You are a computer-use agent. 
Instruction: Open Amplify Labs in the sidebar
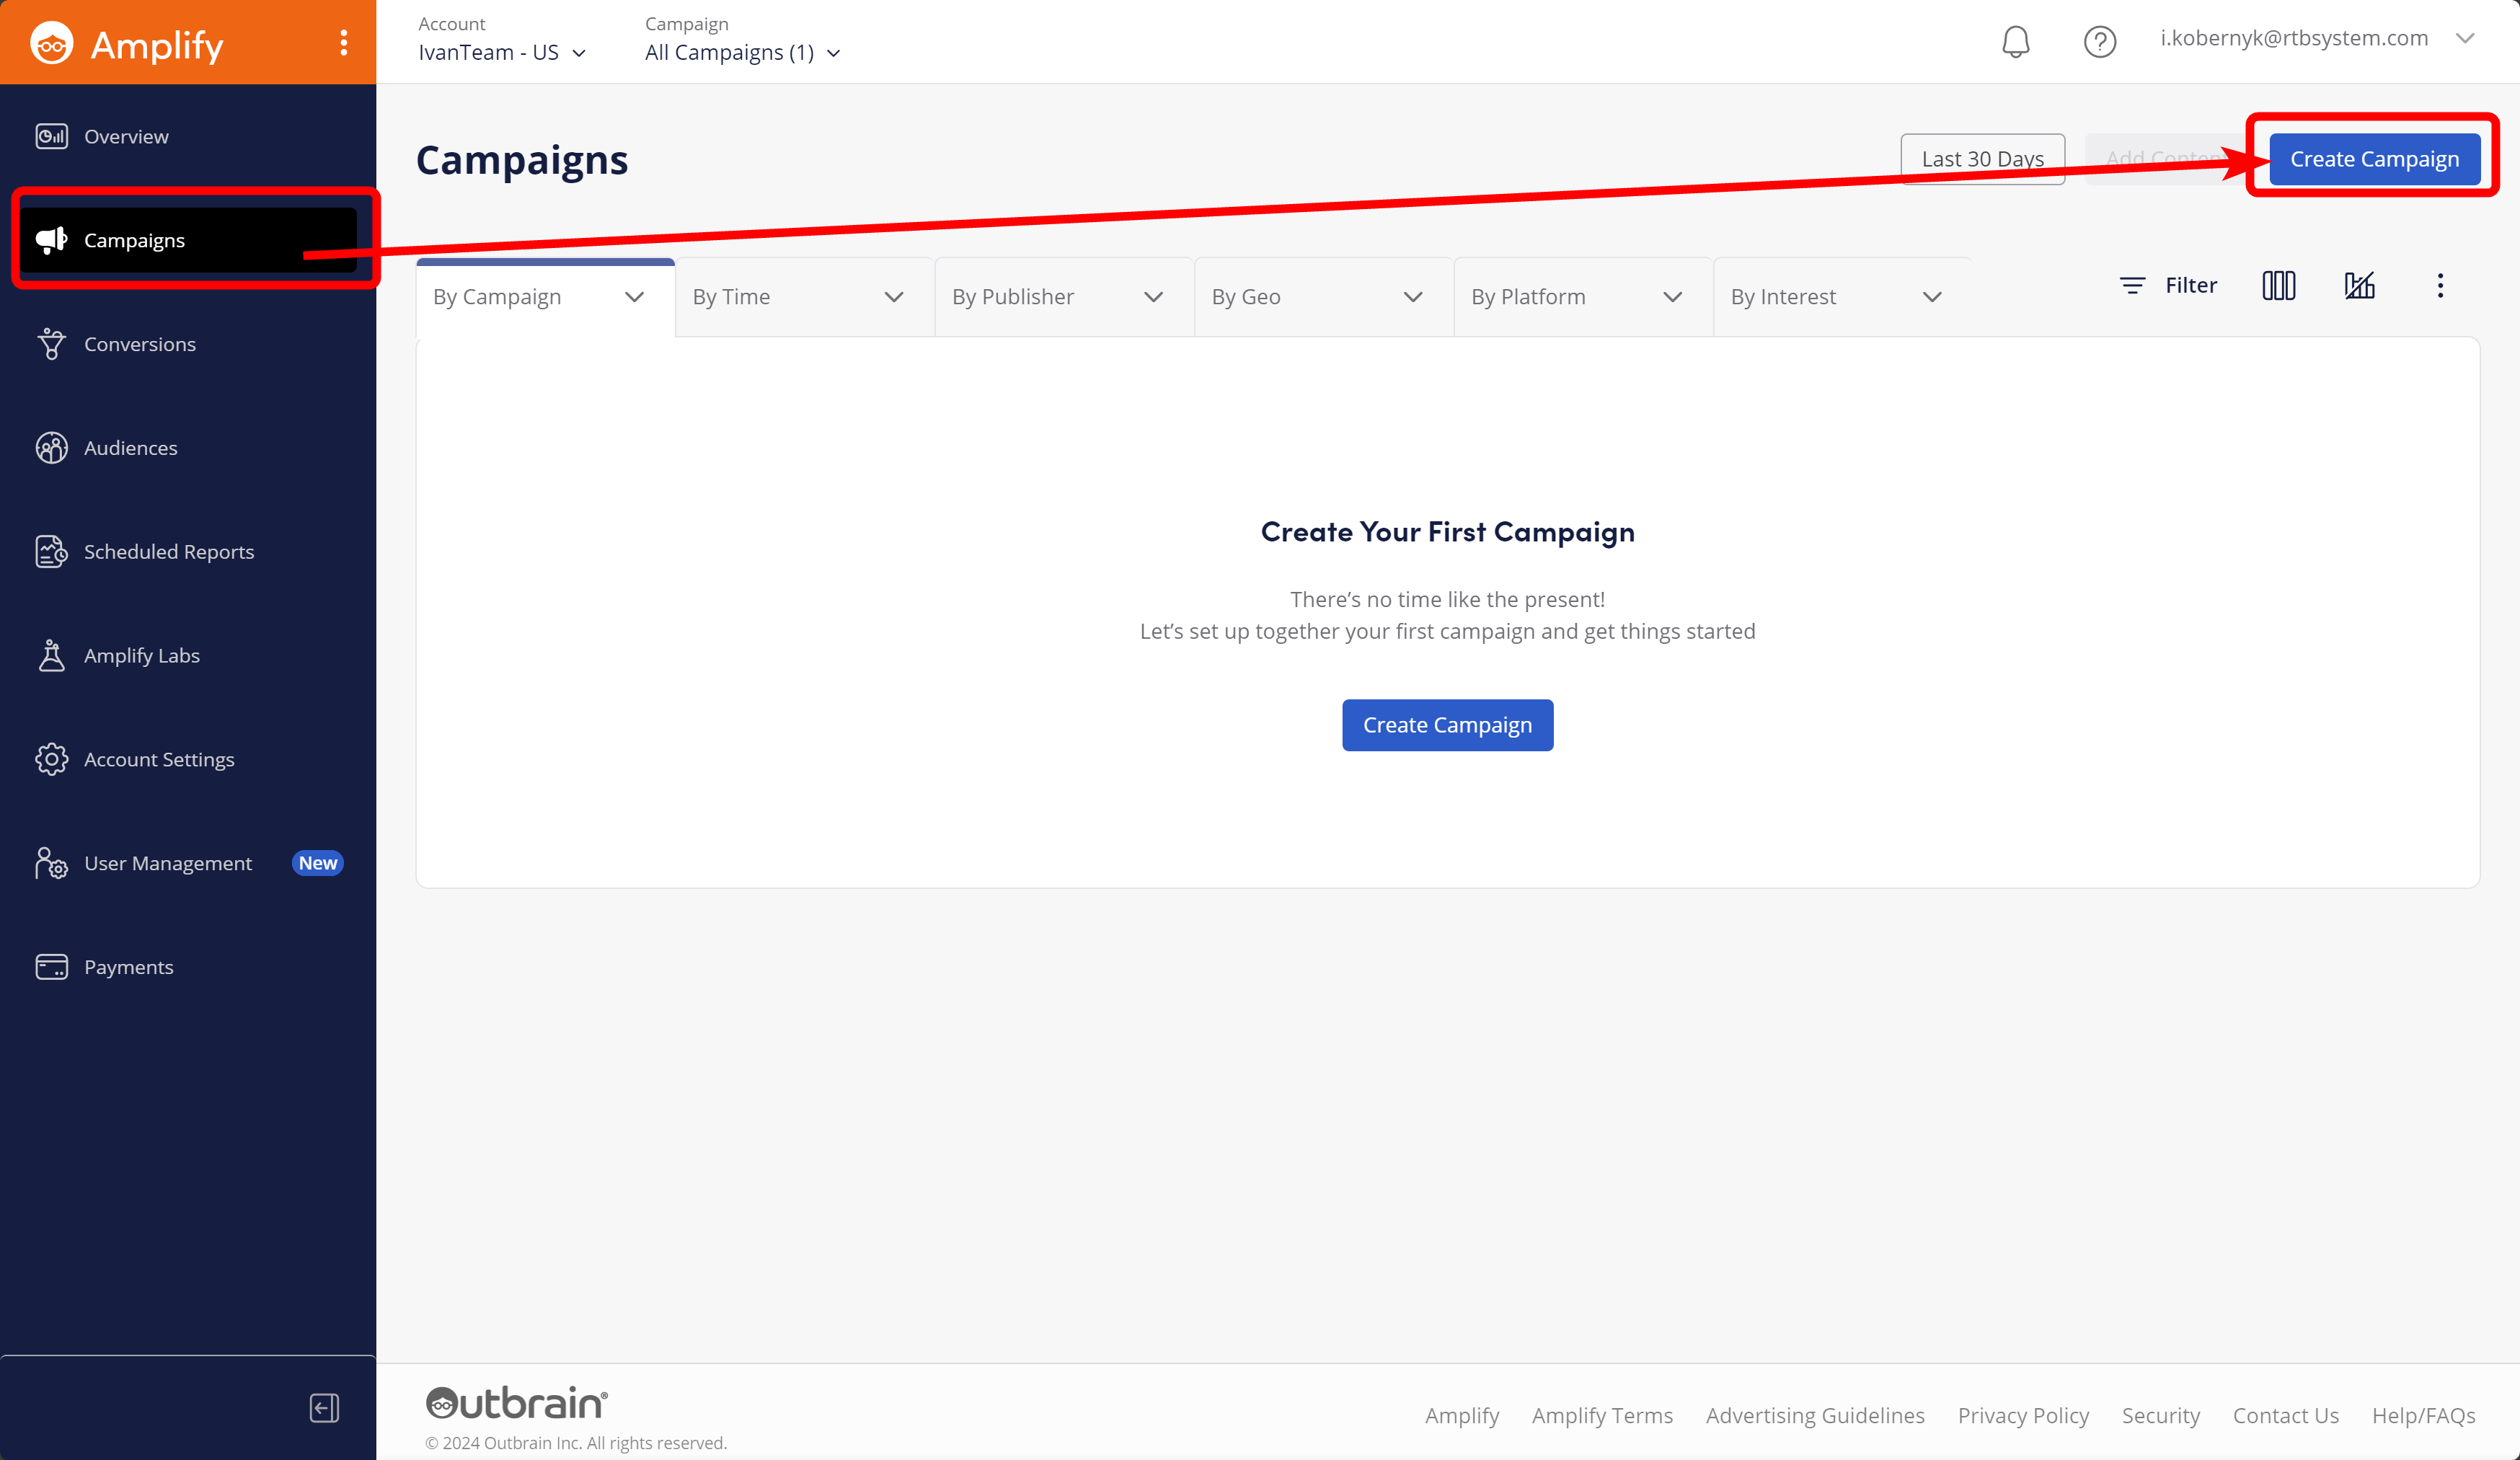[188, 655]
